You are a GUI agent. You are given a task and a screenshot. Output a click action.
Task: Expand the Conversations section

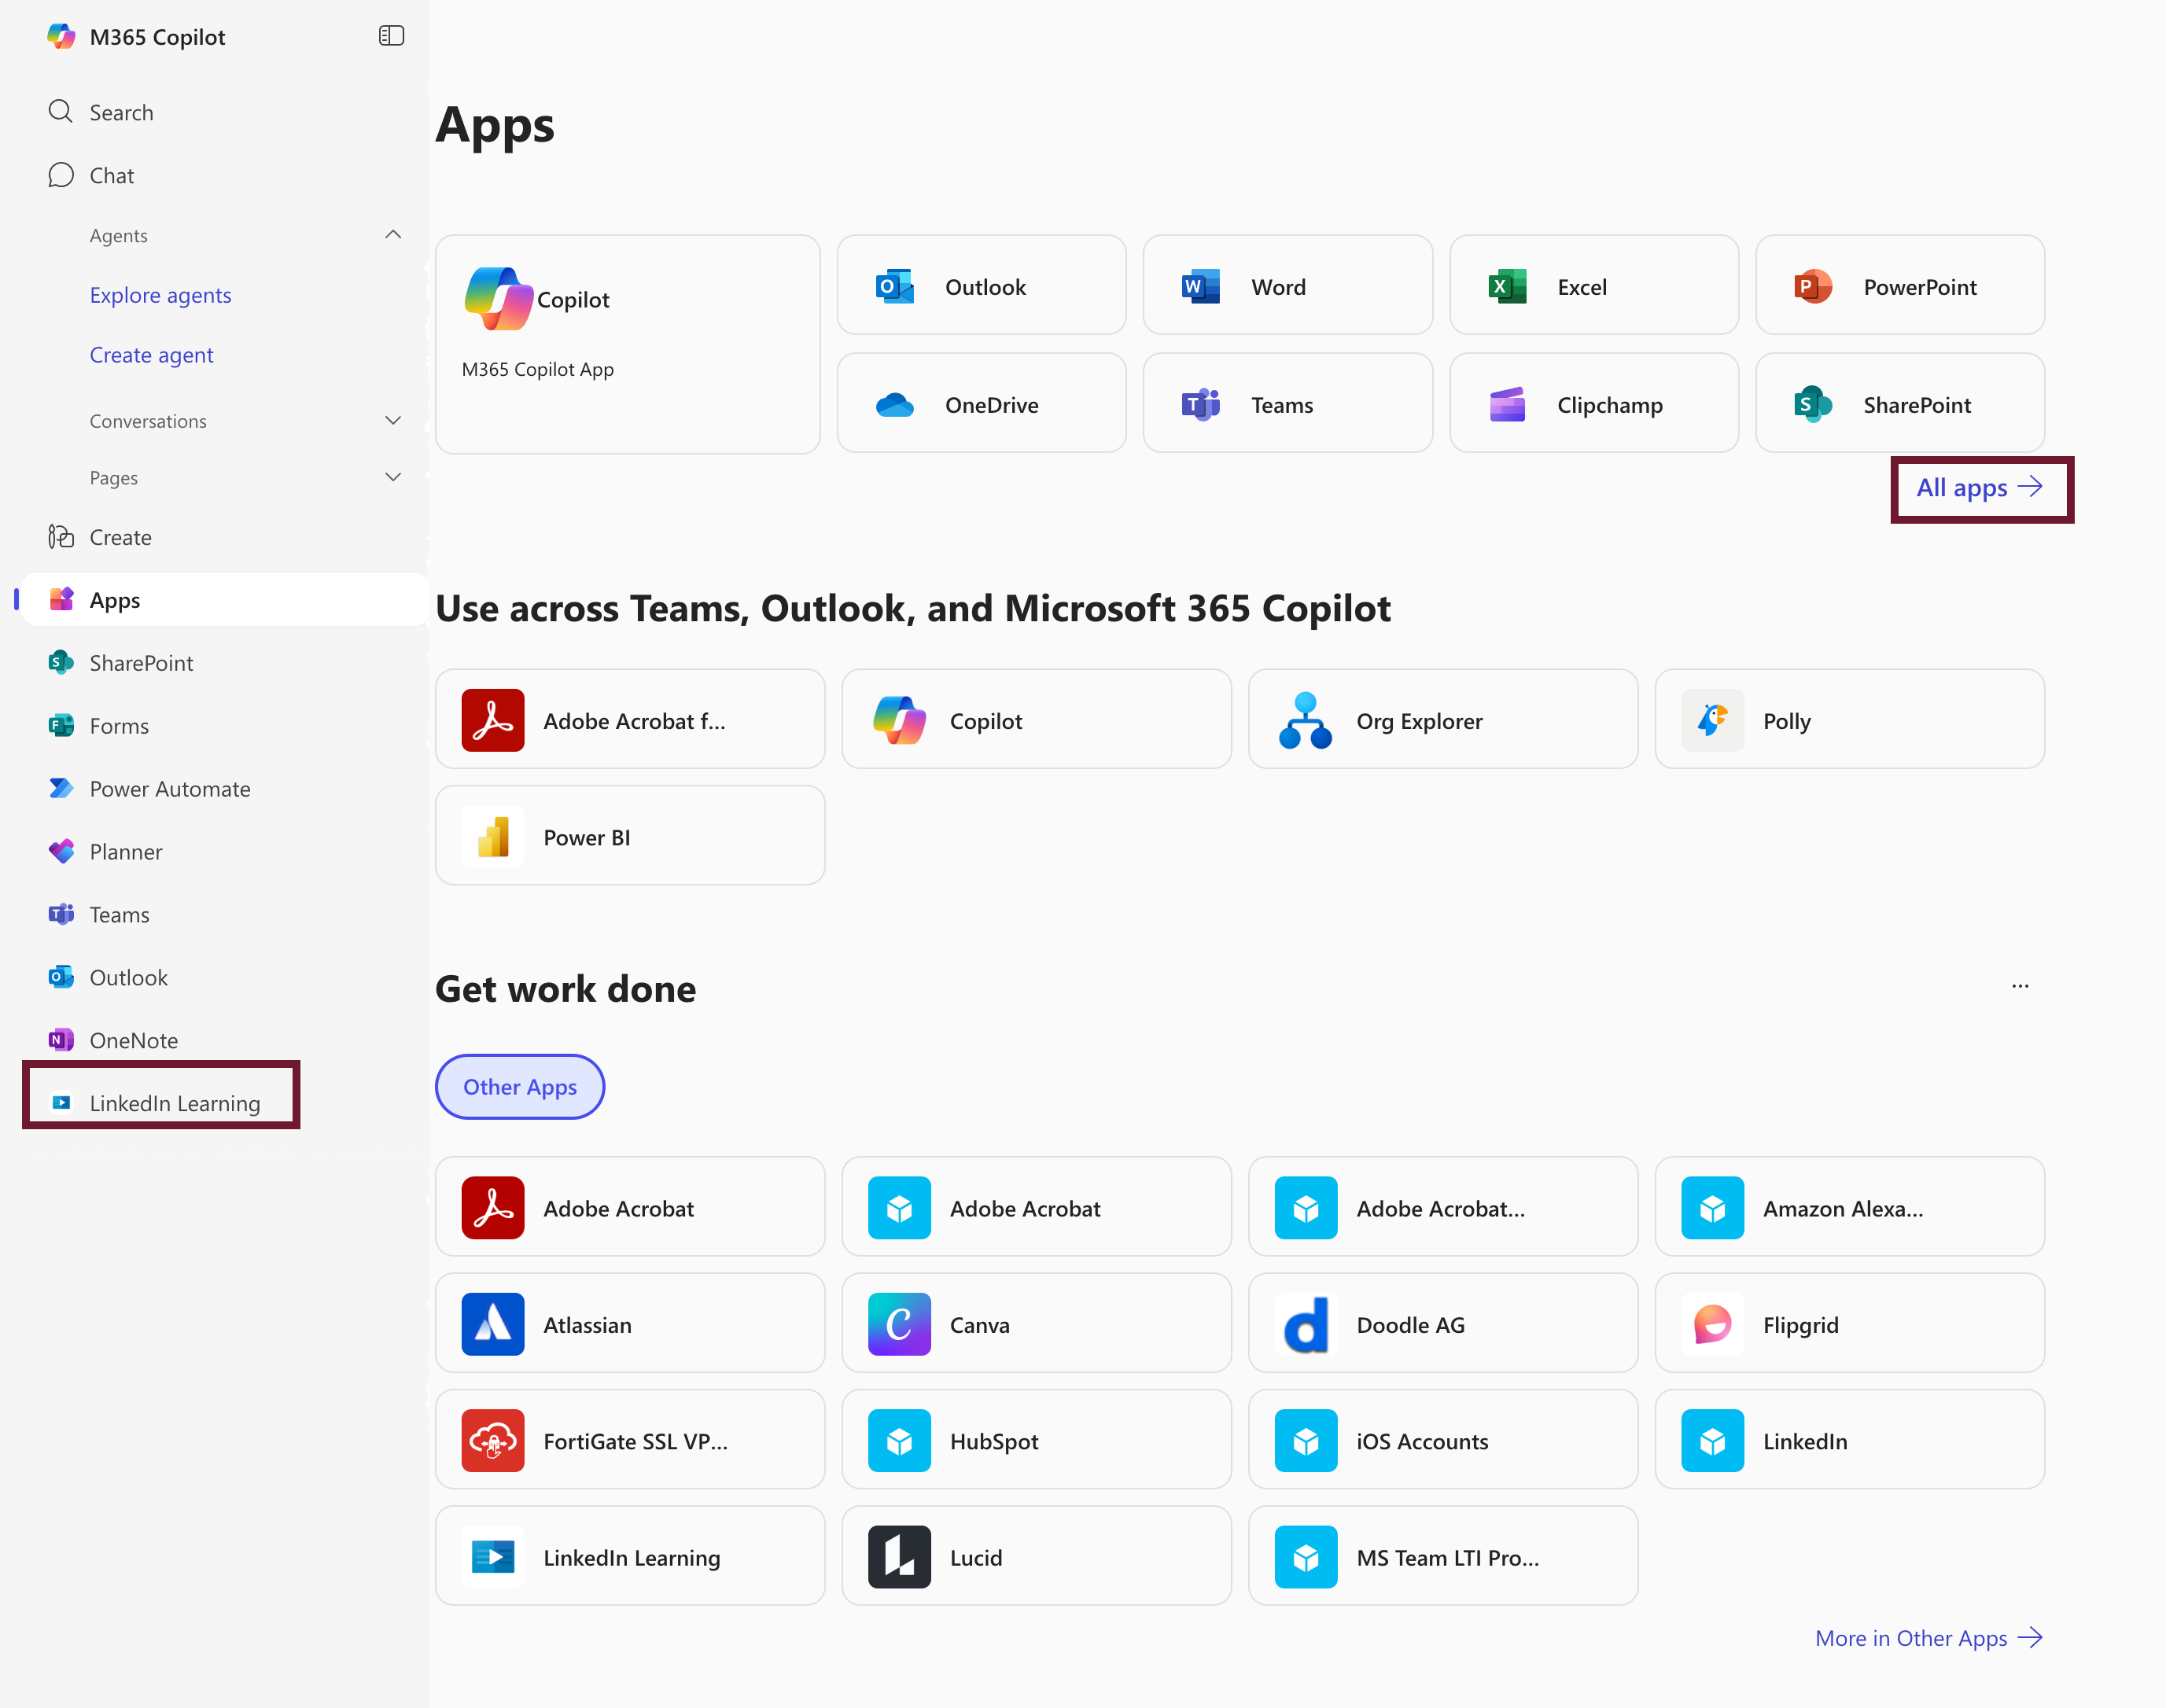[x=393, y=421]
